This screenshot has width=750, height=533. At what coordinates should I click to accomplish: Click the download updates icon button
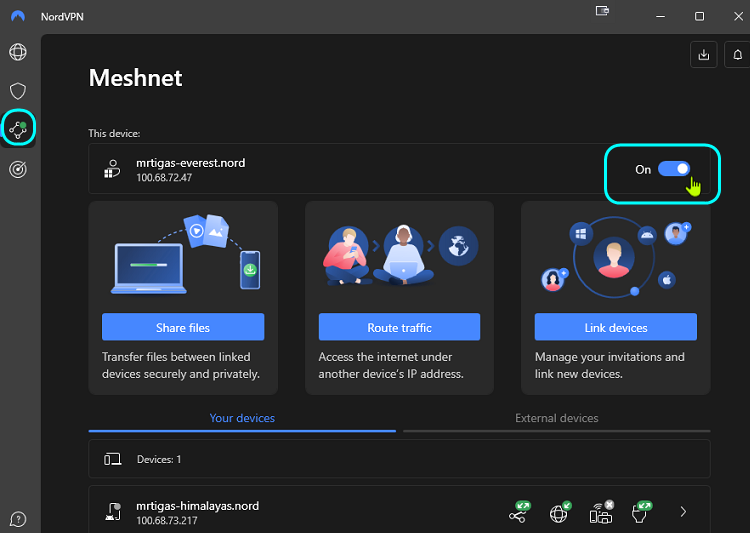(704, 55)
